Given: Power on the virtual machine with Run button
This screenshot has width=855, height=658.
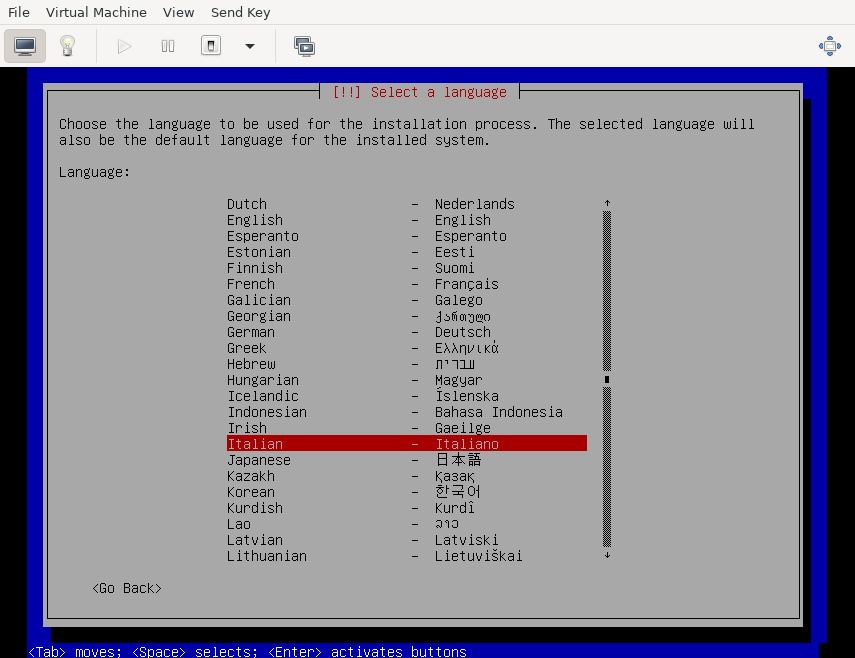Looking at the screenshot, I should tap(124, 46).
